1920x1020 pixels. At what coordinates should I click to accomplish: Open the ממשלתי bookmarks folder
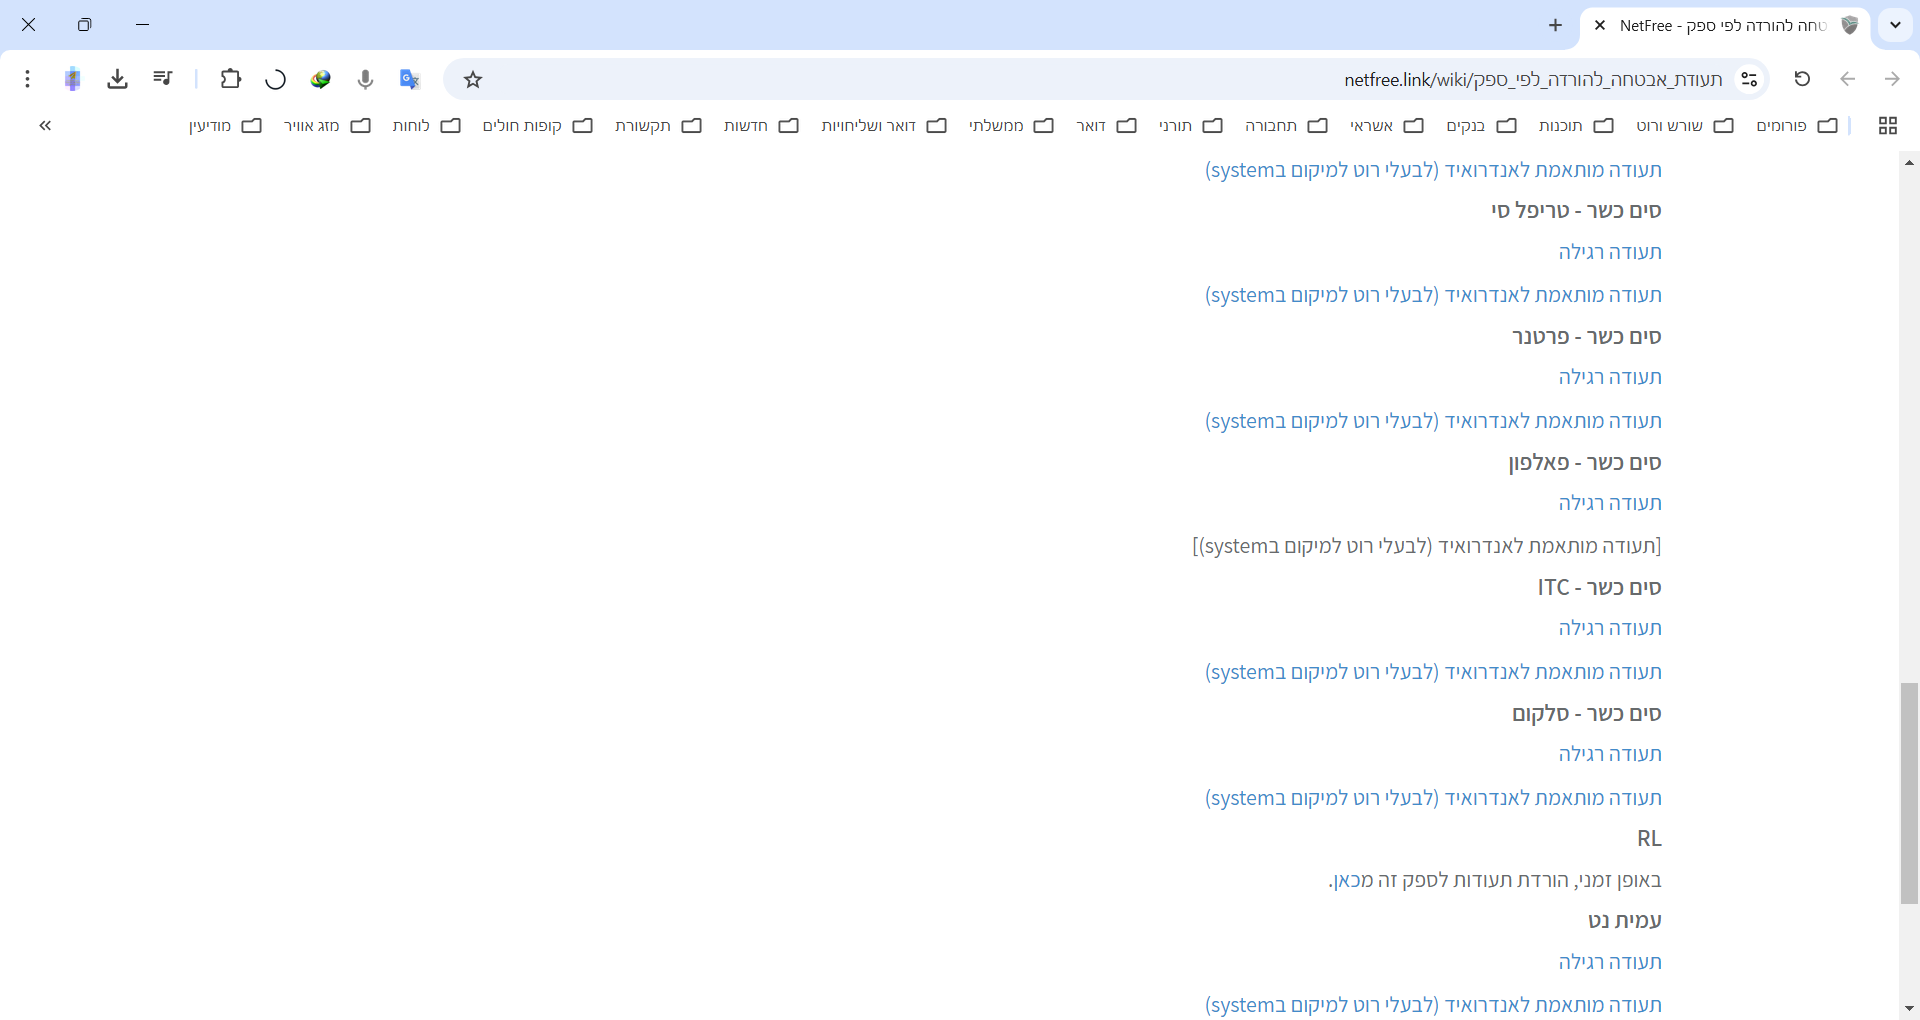coord(1011,125)
